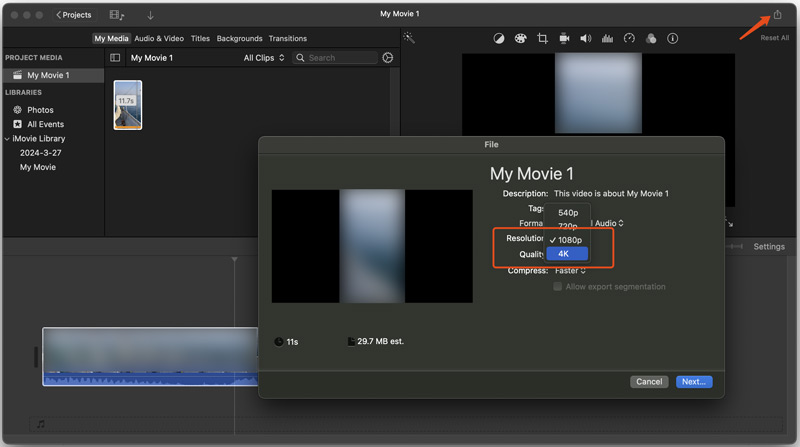
Task: Enable Allow export segmentation checkbox
Action: pyautogui.click(x=558, y=287)
